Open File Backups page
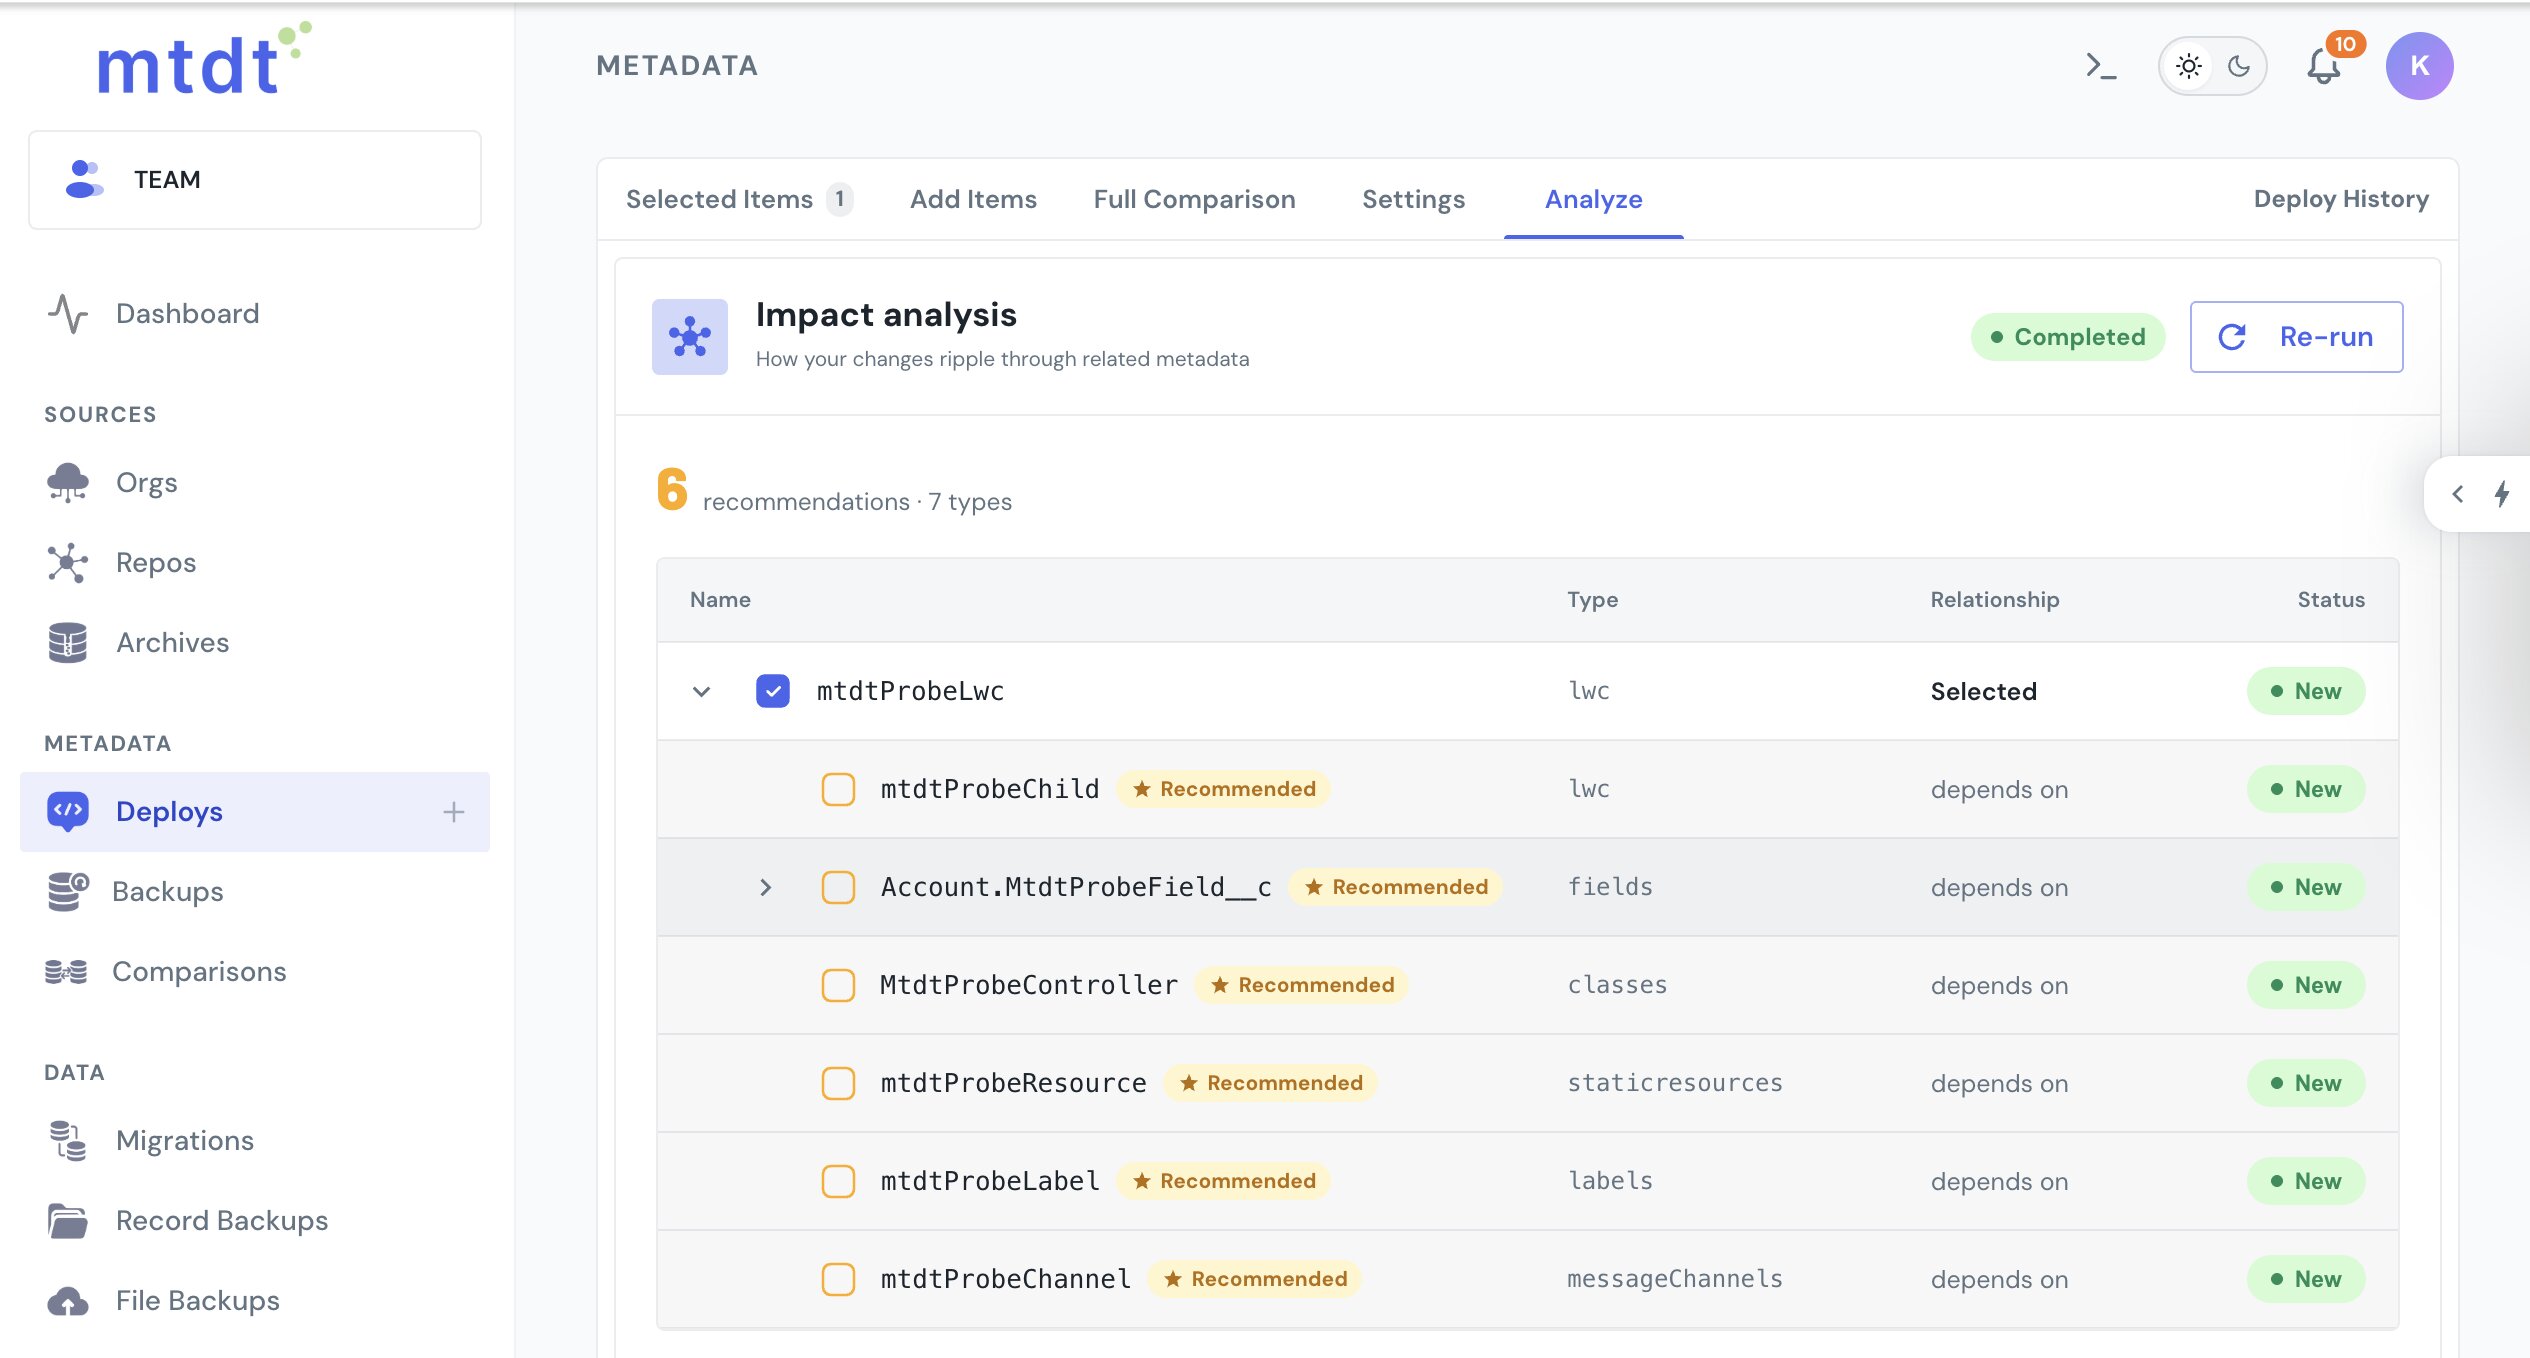 [x=198, y=1300]
